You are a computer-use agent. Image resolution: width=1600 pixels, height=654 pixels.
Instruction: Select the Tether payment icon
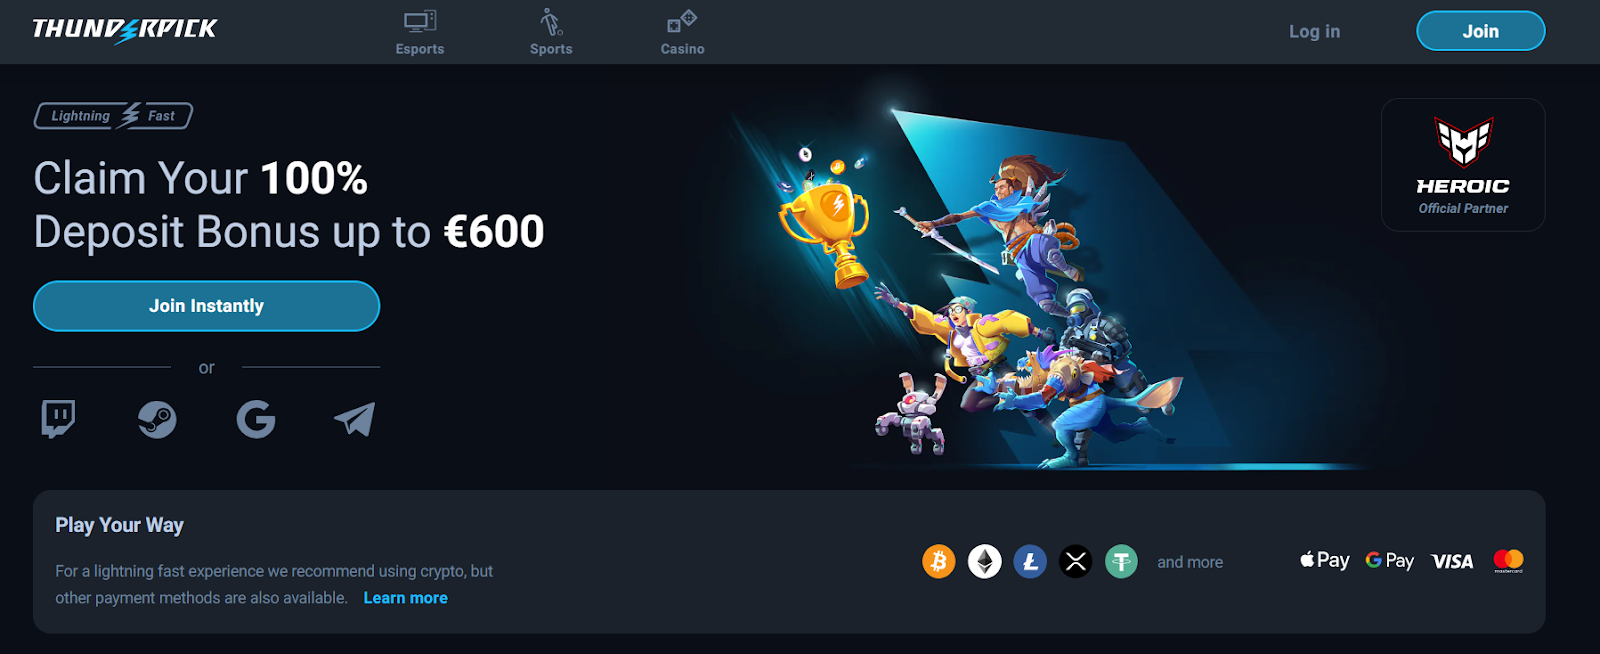1122,562
